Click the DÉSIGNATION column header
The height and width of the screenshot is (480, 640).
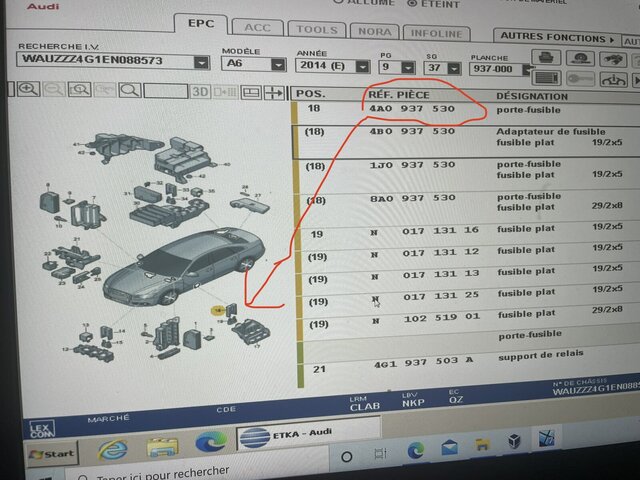[531, 97]
